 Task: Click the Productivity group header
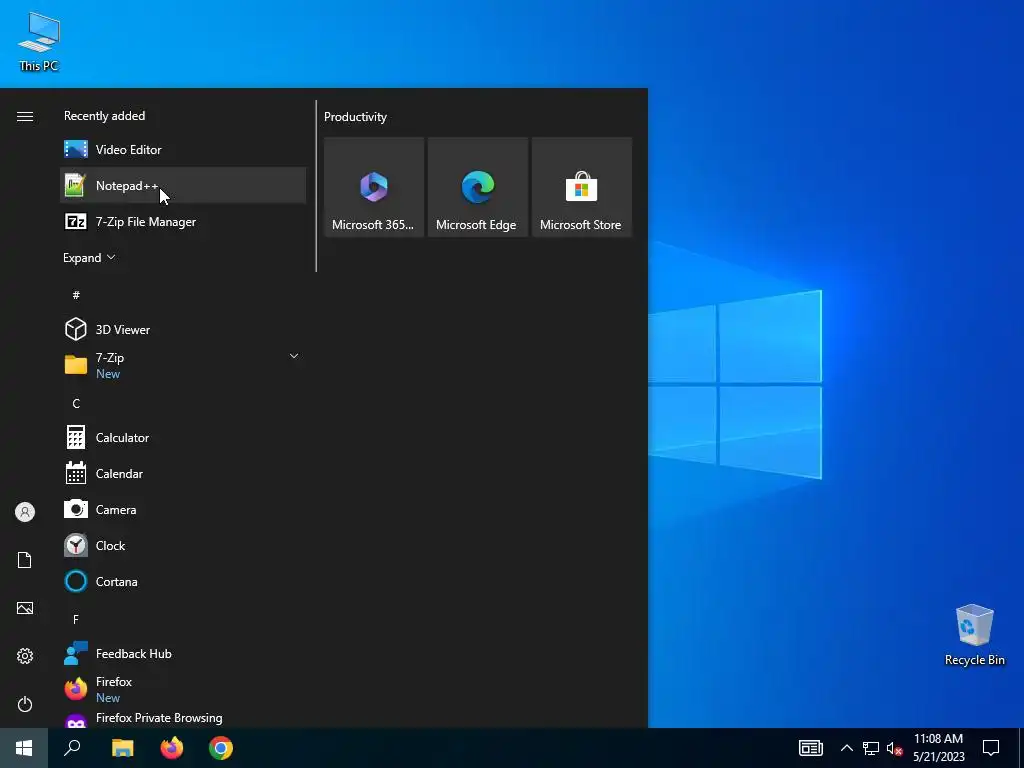click(355, 117)
